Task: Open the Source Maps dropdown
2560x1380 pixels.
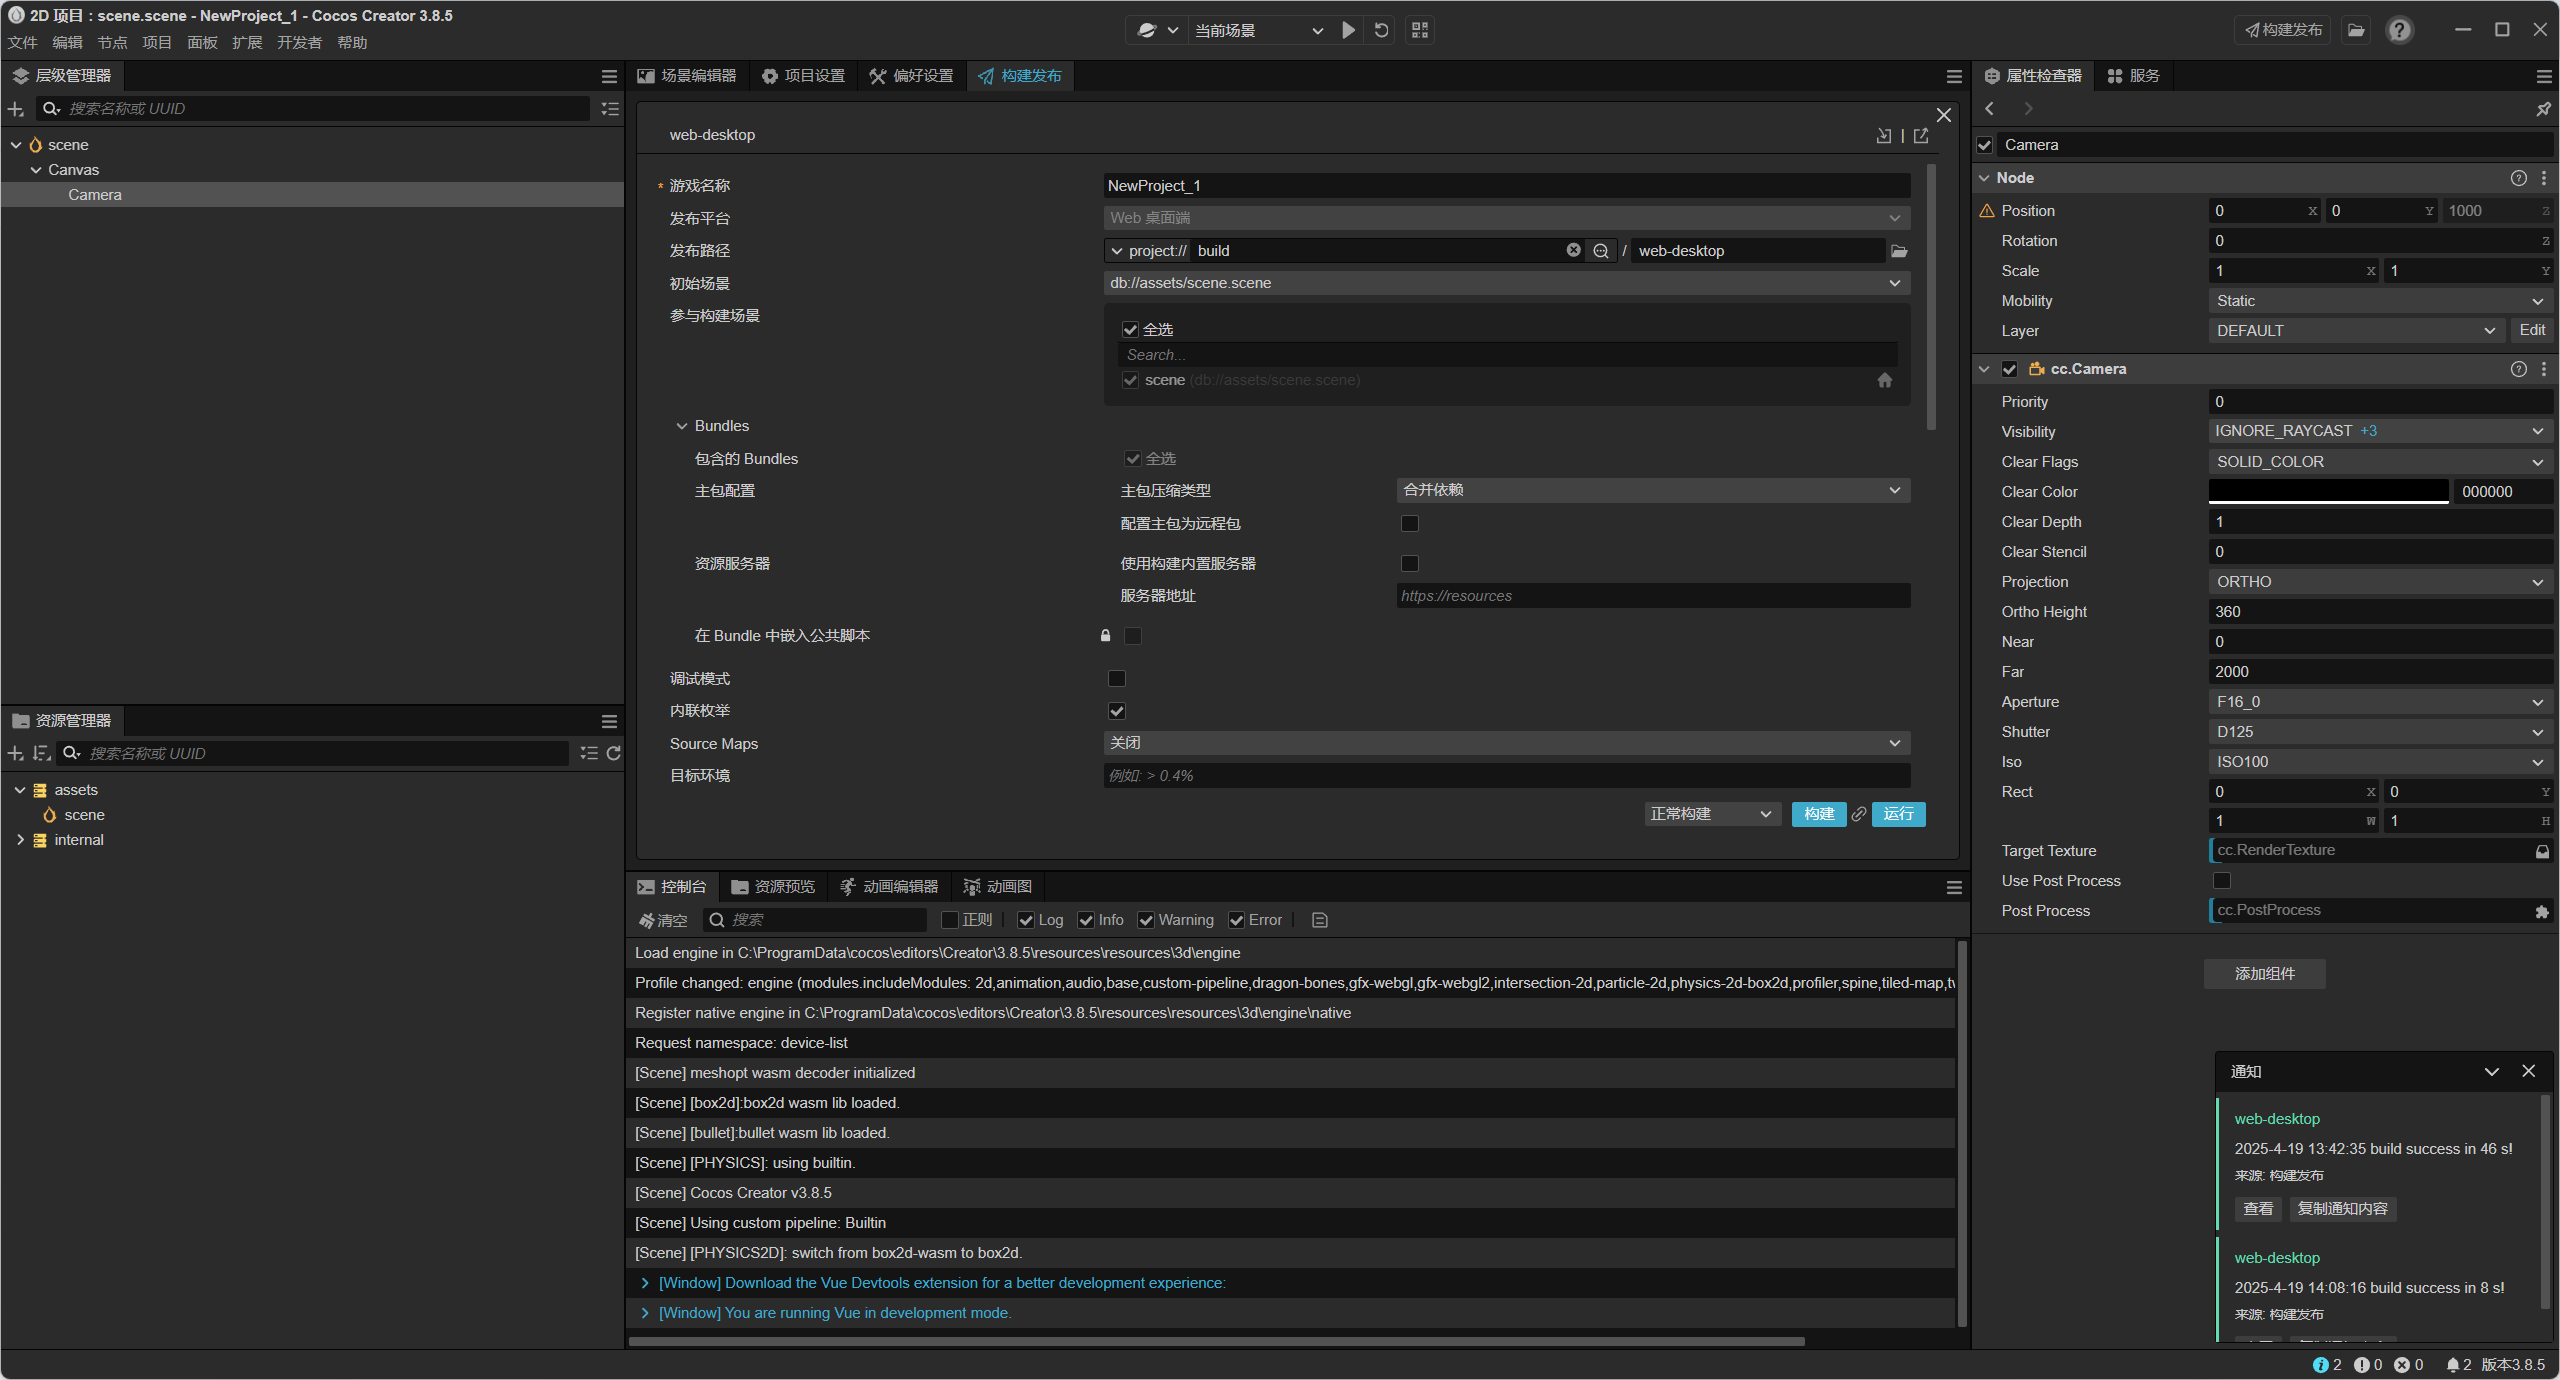Action: (x=1506, y=743)
